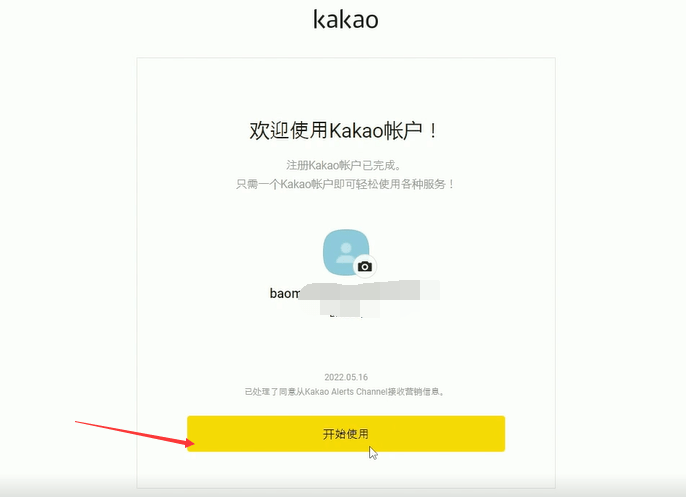Click the blurred account name area
The width and height of the screenshot is (686, 497).
(x=370, y=291)
